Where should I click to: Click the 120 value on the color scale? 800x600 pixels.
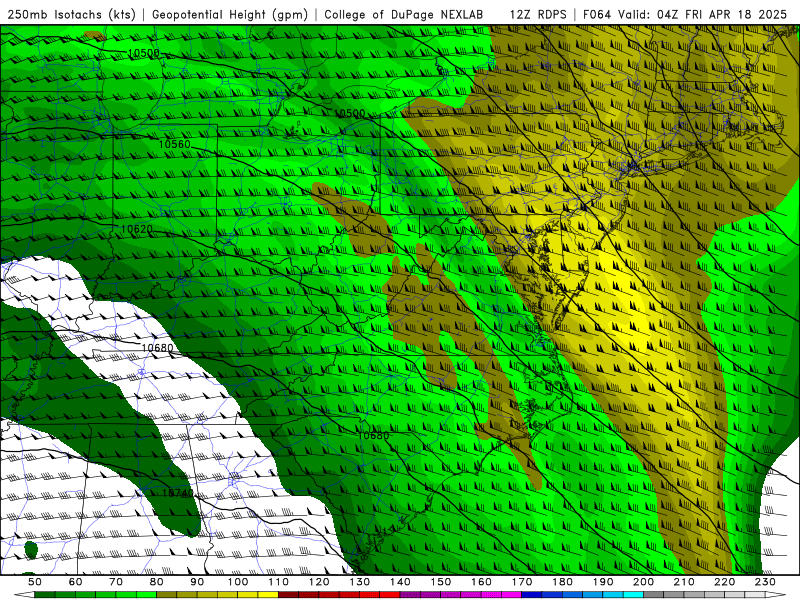(x=319, y=582)
